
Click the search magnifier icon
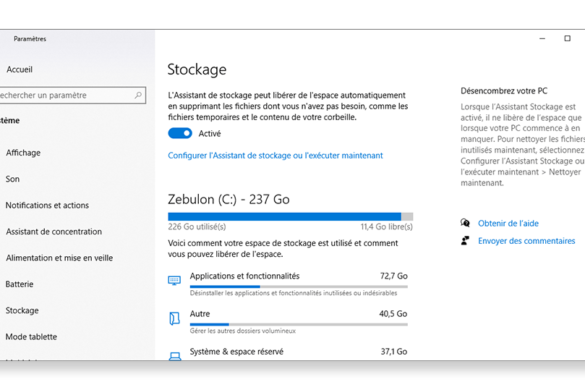[138, 95]
